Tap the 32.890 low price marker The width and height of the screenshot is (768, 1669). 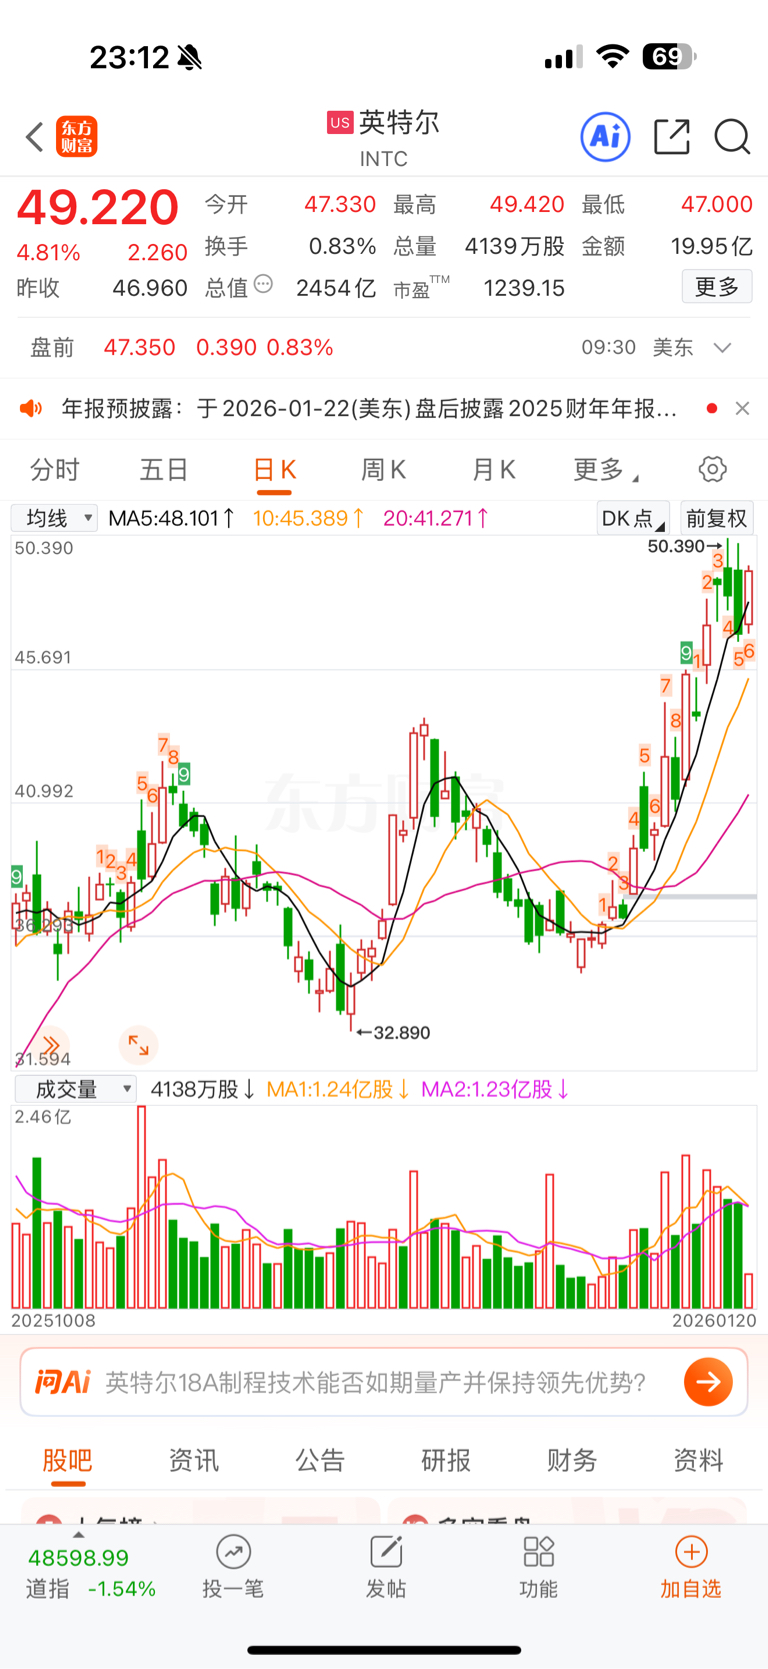point(393,1032)
